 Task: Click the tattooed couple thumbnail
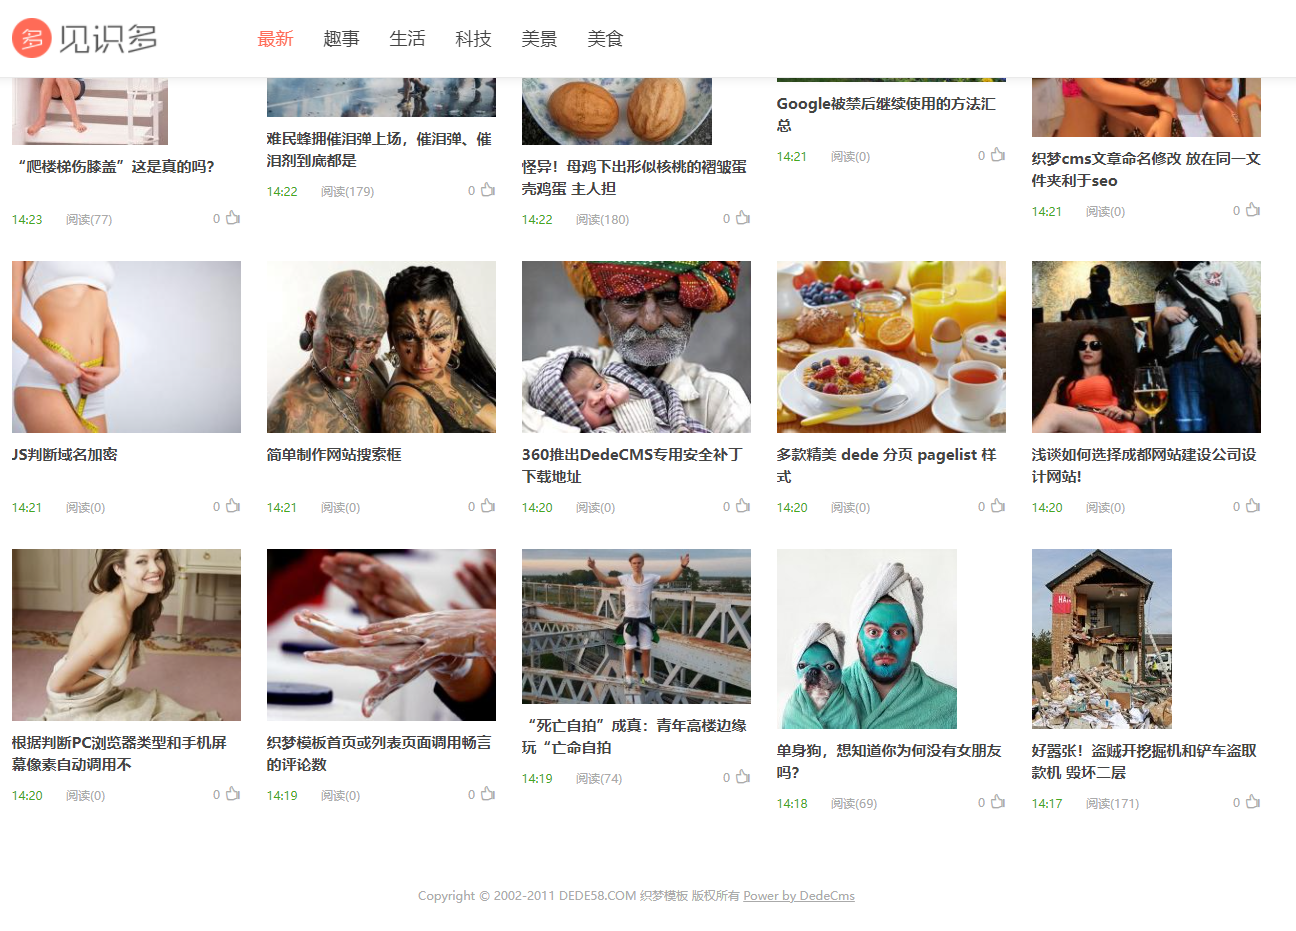click(x=381, y=347)
